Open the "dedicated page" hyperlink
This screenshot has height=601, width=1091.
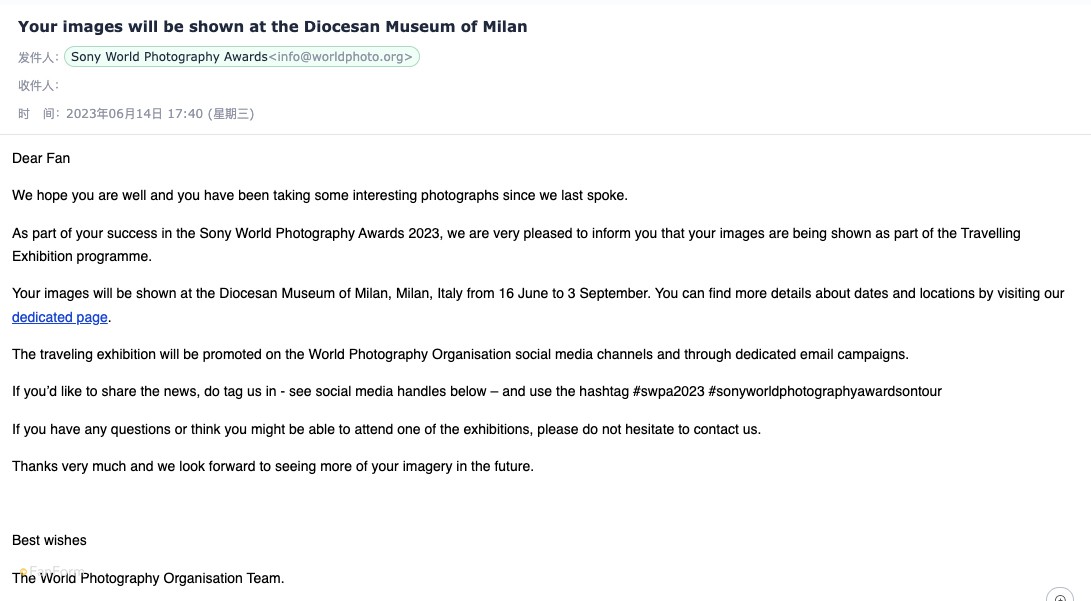(59, 317)
